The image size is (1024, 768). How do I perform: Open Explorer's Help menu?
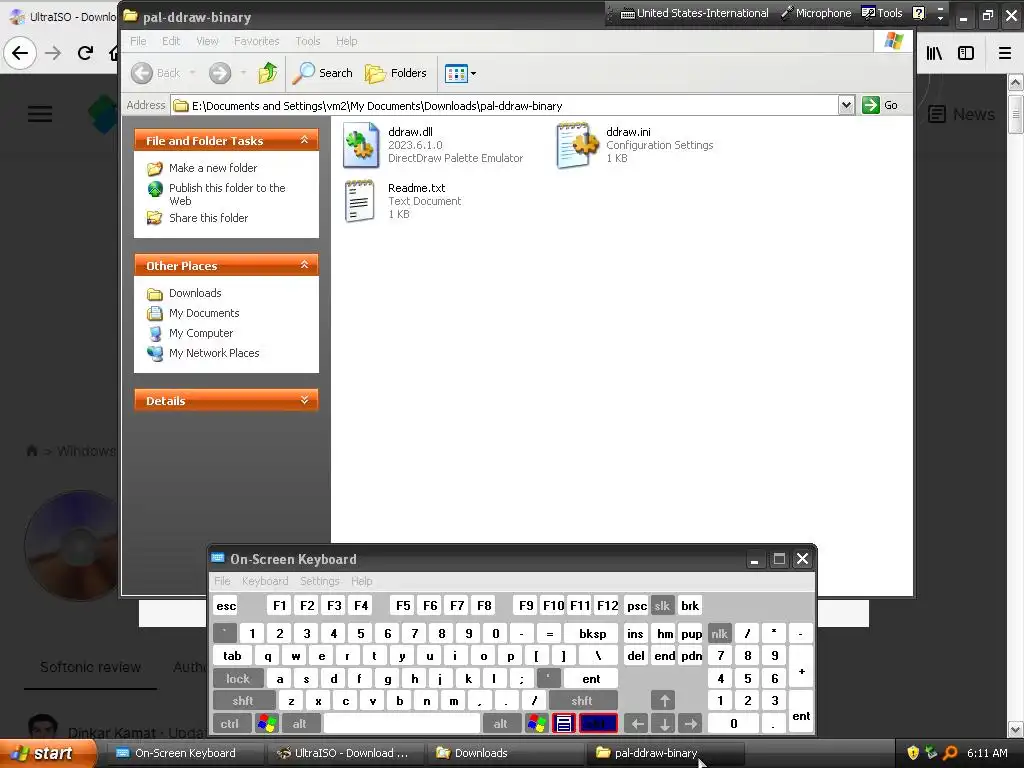[x=347, y=41]
